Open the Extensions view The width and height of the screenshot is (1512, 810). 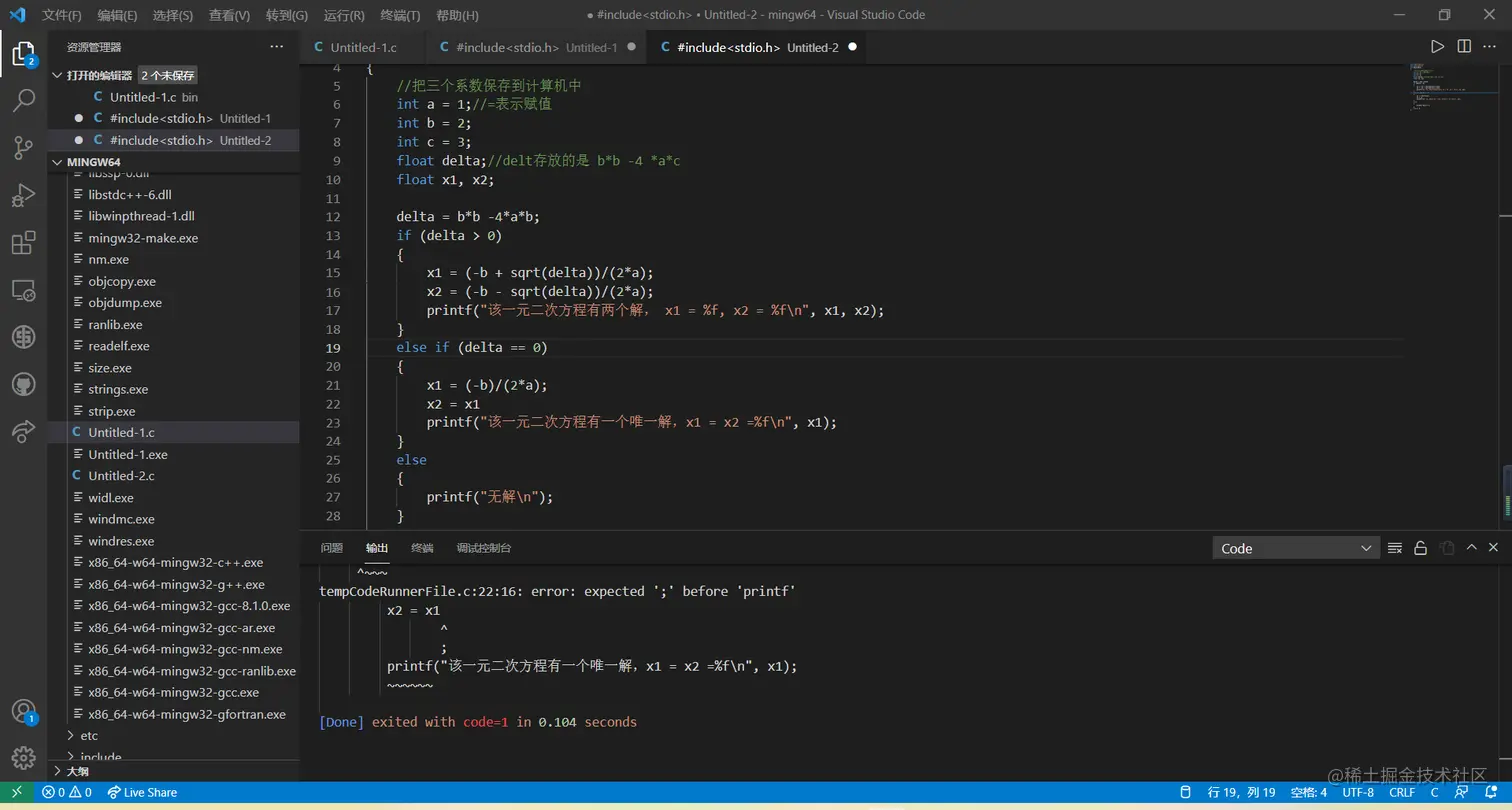tap(23, 243)
